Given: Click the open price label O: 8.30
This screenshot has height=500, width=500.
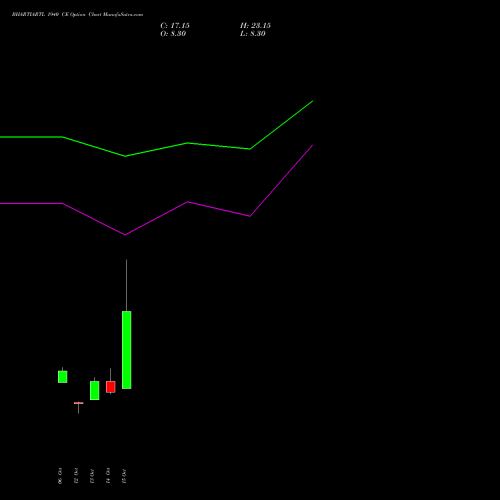Looking at the screenshot, I should coord(173,34).
